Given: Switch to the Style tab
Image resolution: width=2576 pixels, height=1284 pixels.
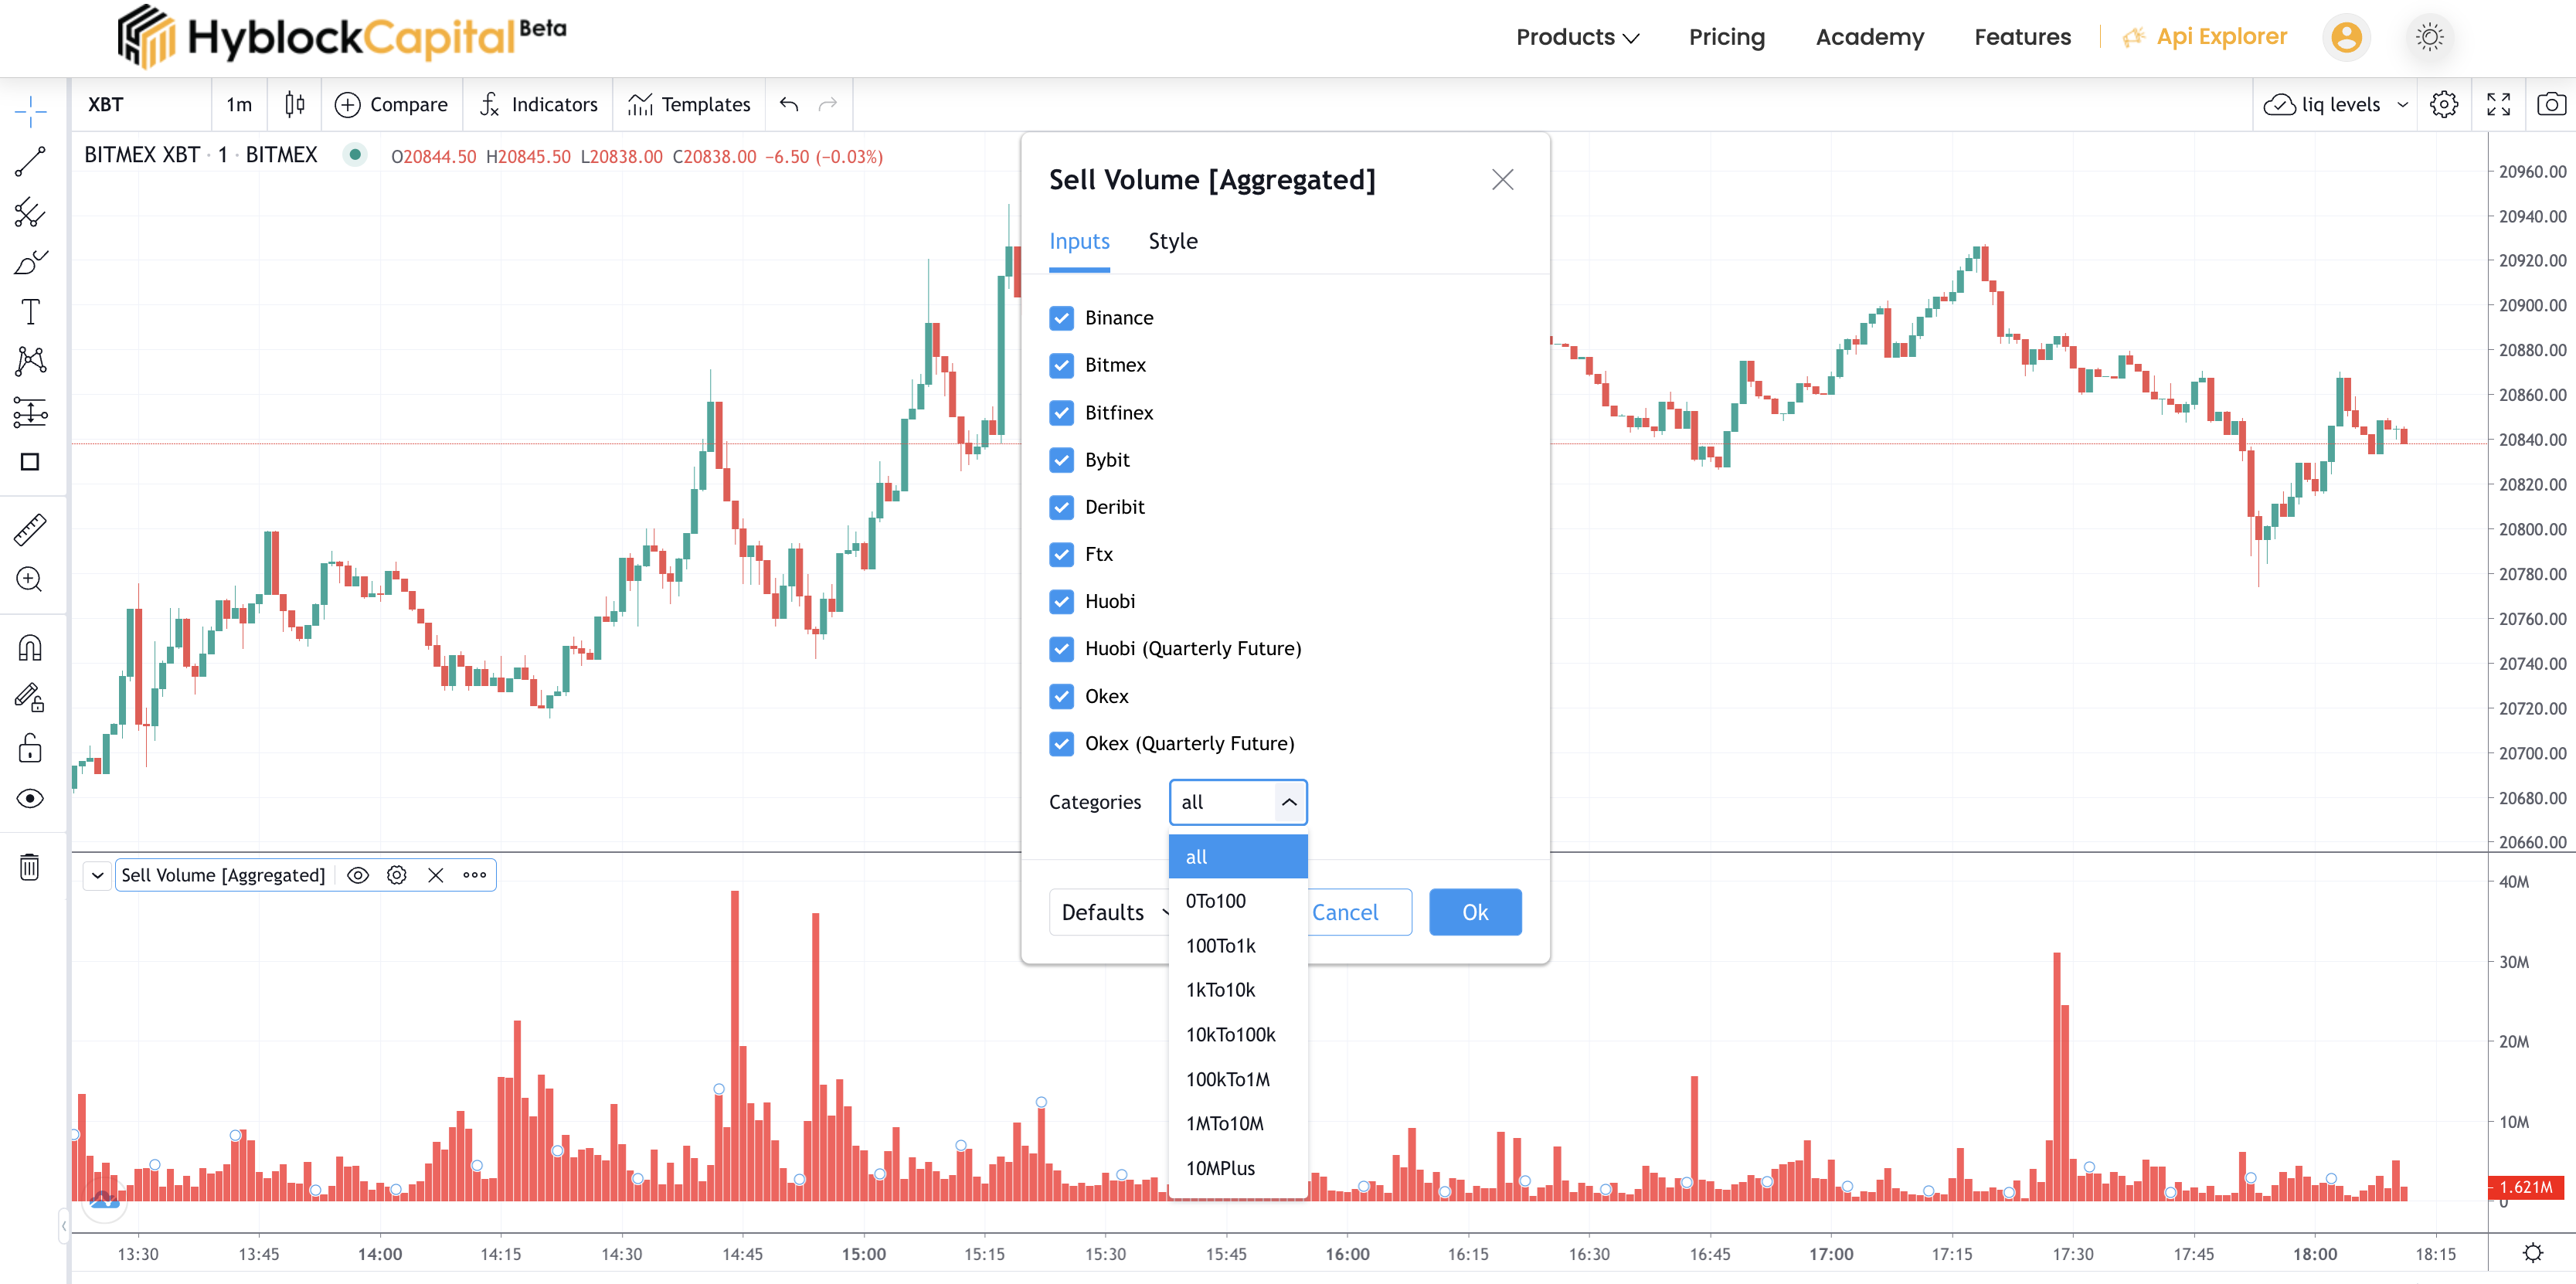Looking at the screenshot, I should [1172, 241].
